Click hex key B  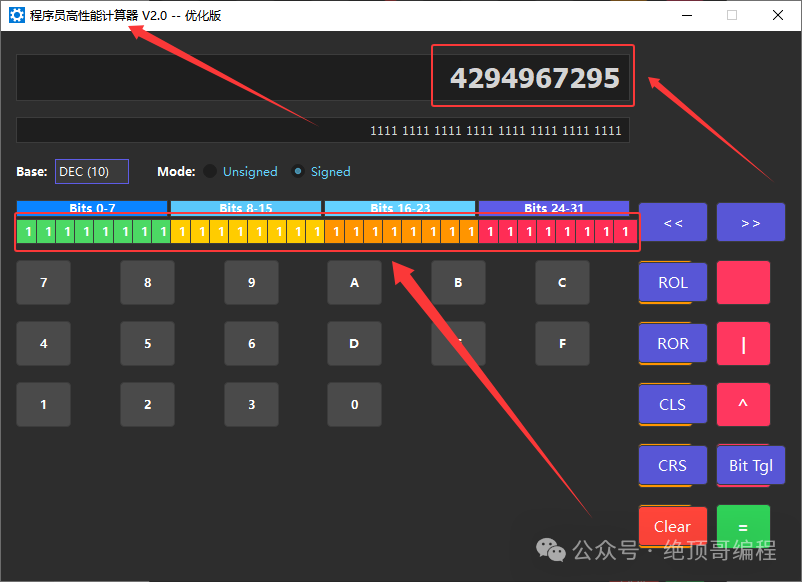pyautogui.click(x=458, y=282)
